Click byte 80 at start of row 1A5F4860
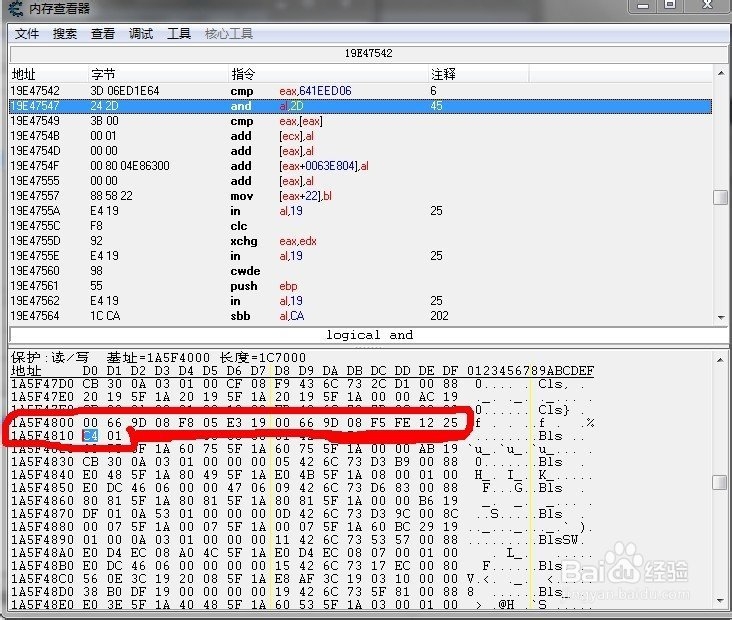The image size is (732, 620). click(x=90, y=500)
